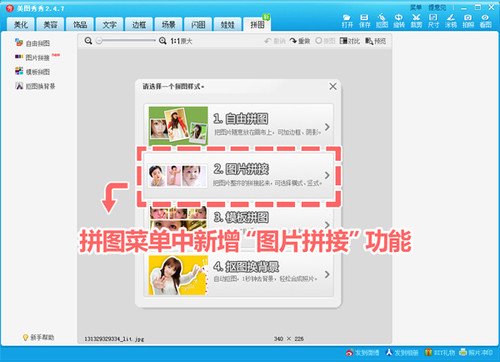
Task: Click the Meitu logo in title bar
Action: 10,8
